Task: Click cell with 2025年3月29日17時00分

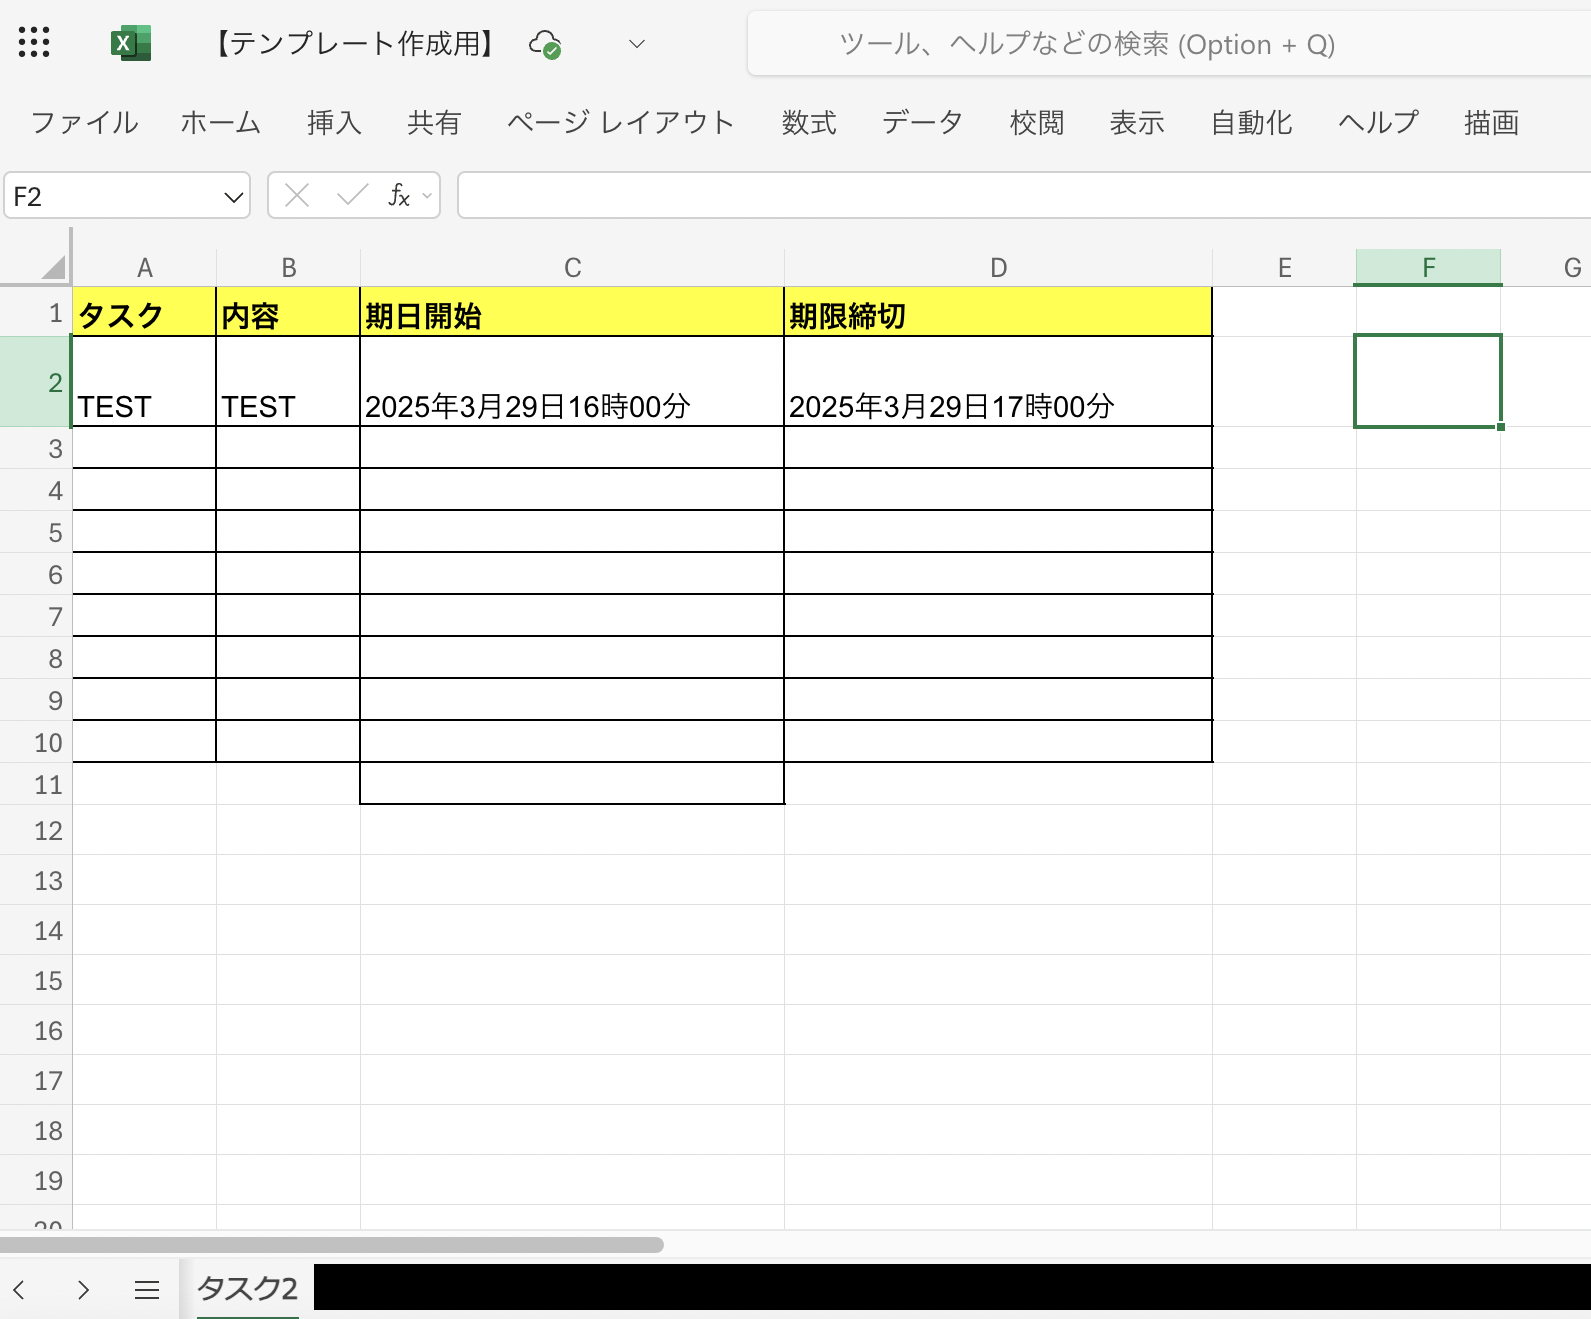Action: [998, 382]
